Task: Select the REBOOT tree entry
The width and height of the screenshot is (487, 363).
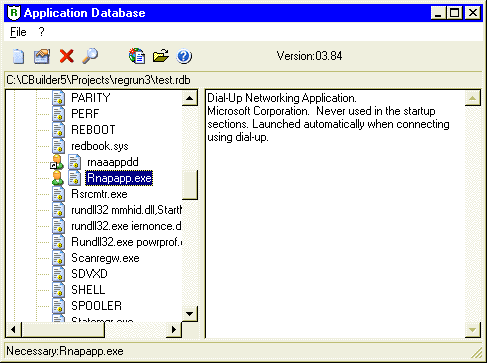Action: [x=93, y=130]
